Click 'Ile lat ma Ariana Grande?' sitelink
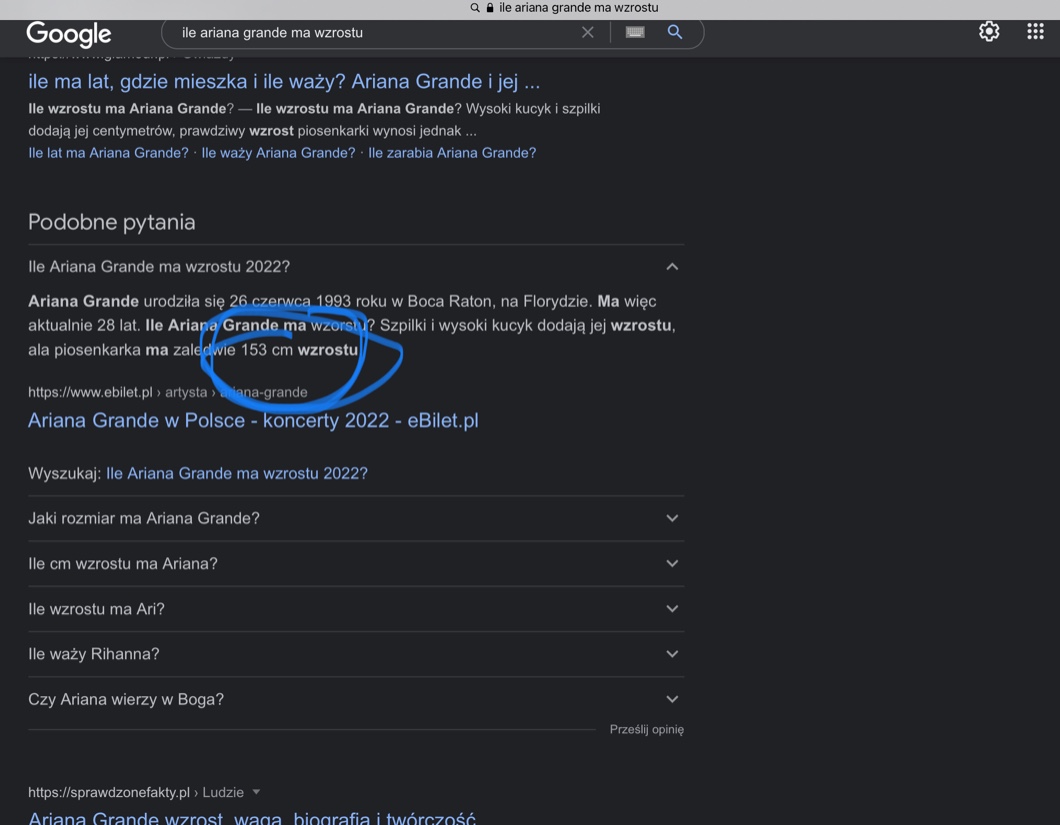This screenshot has height=825, width=1060. point(108,153)
